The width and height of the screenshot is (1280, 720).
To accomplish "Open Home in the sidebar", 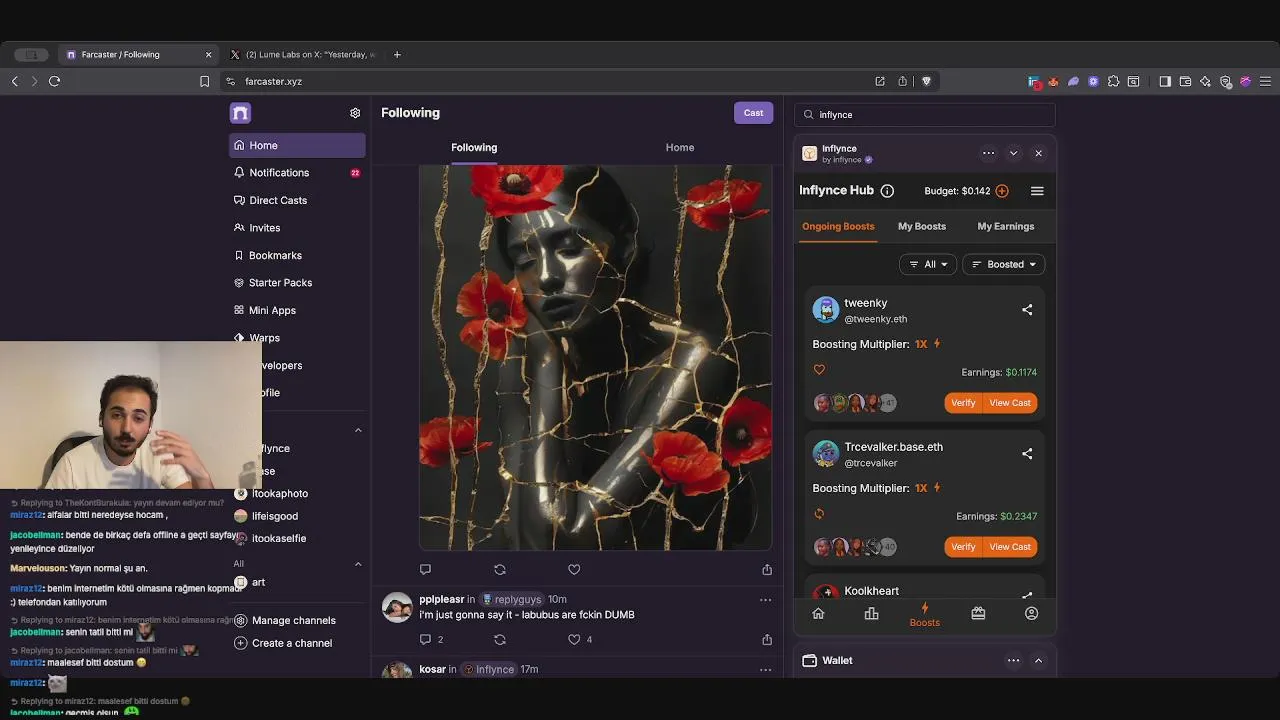I will tap(297, 145).
